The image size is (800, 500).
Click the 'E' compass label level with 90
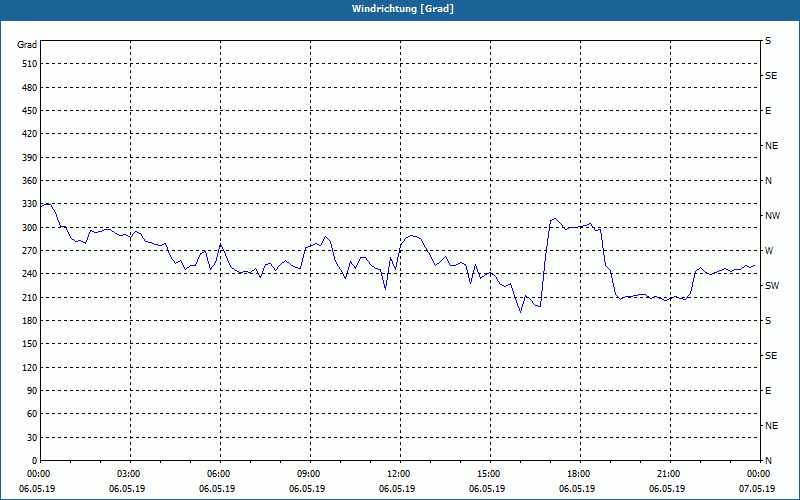[x=768, y=391]
